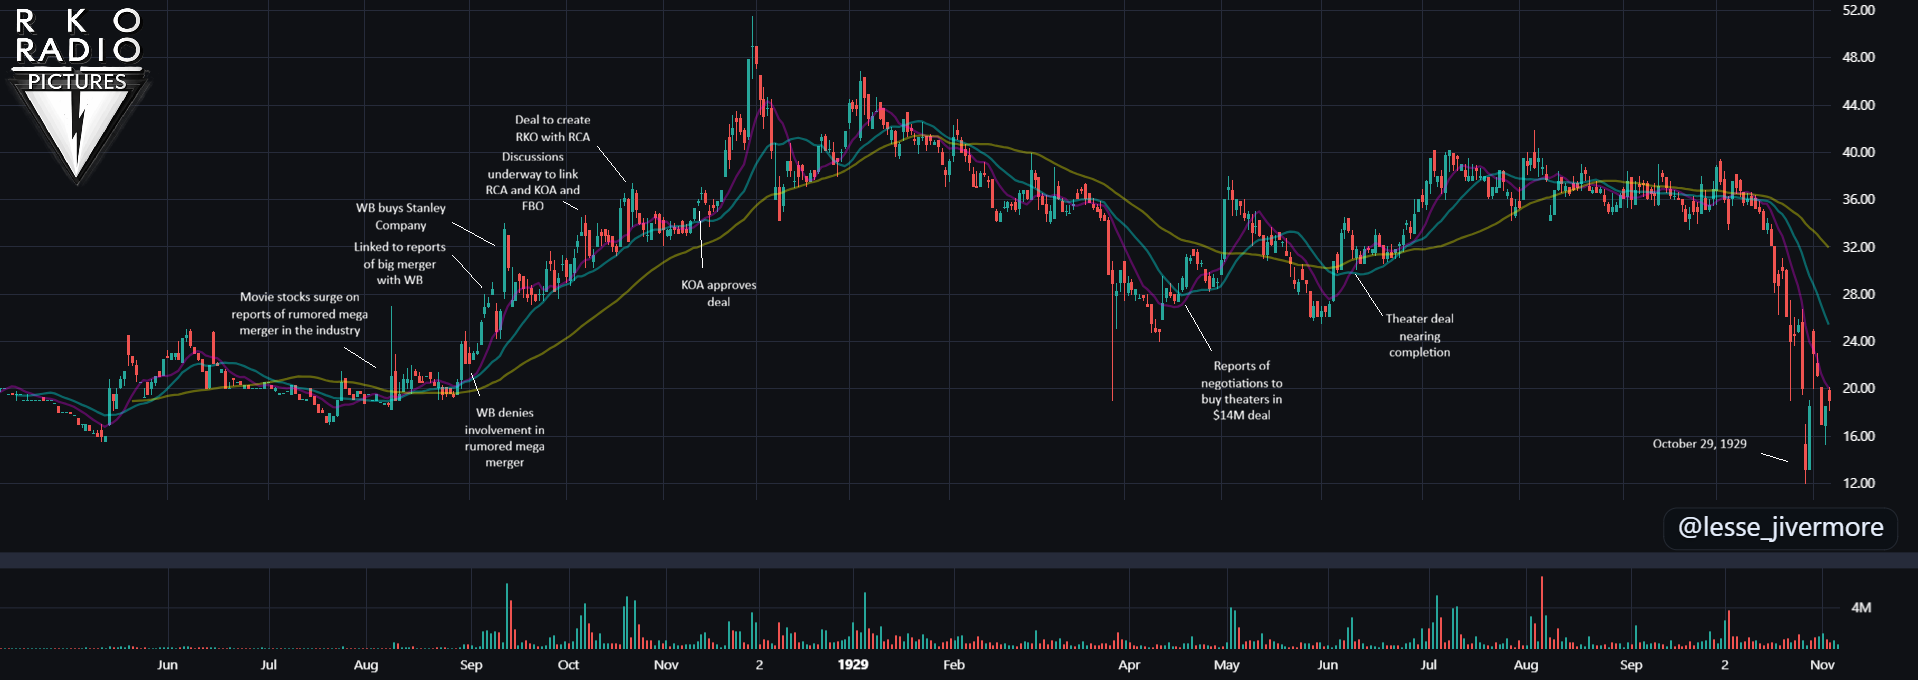Click the 'WB denies involvement in rumored mega merger' note

click(x=505, y=437)
